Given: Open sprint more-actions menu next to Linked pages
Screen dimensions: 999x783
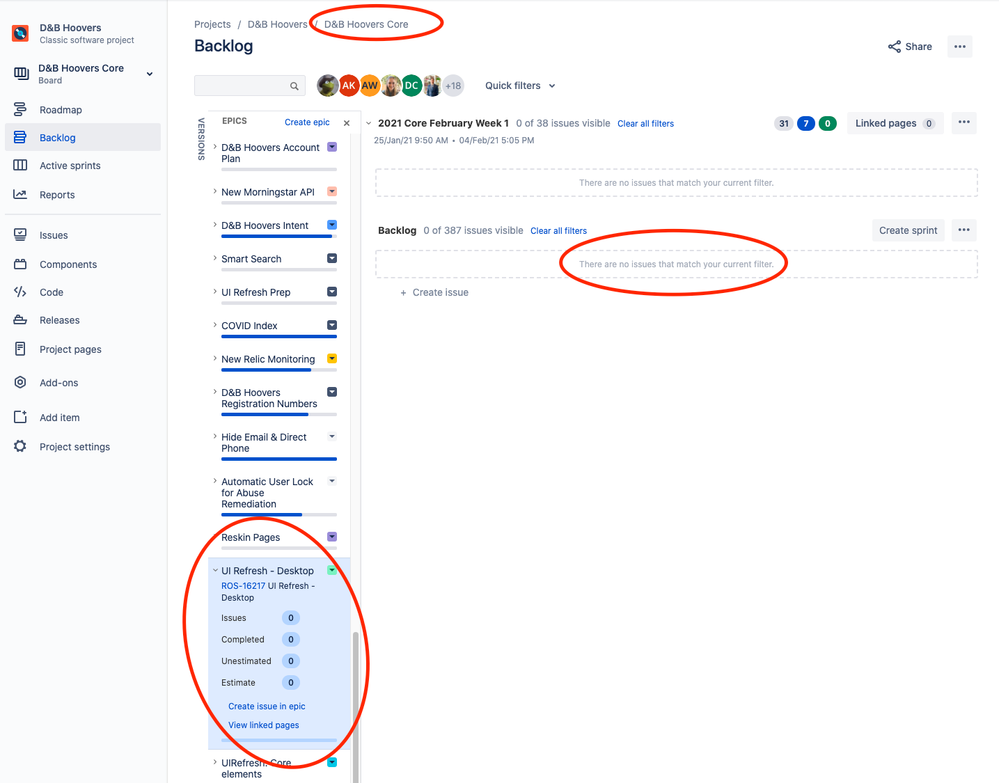Looking at the screenshot, I should coord(964,122).
